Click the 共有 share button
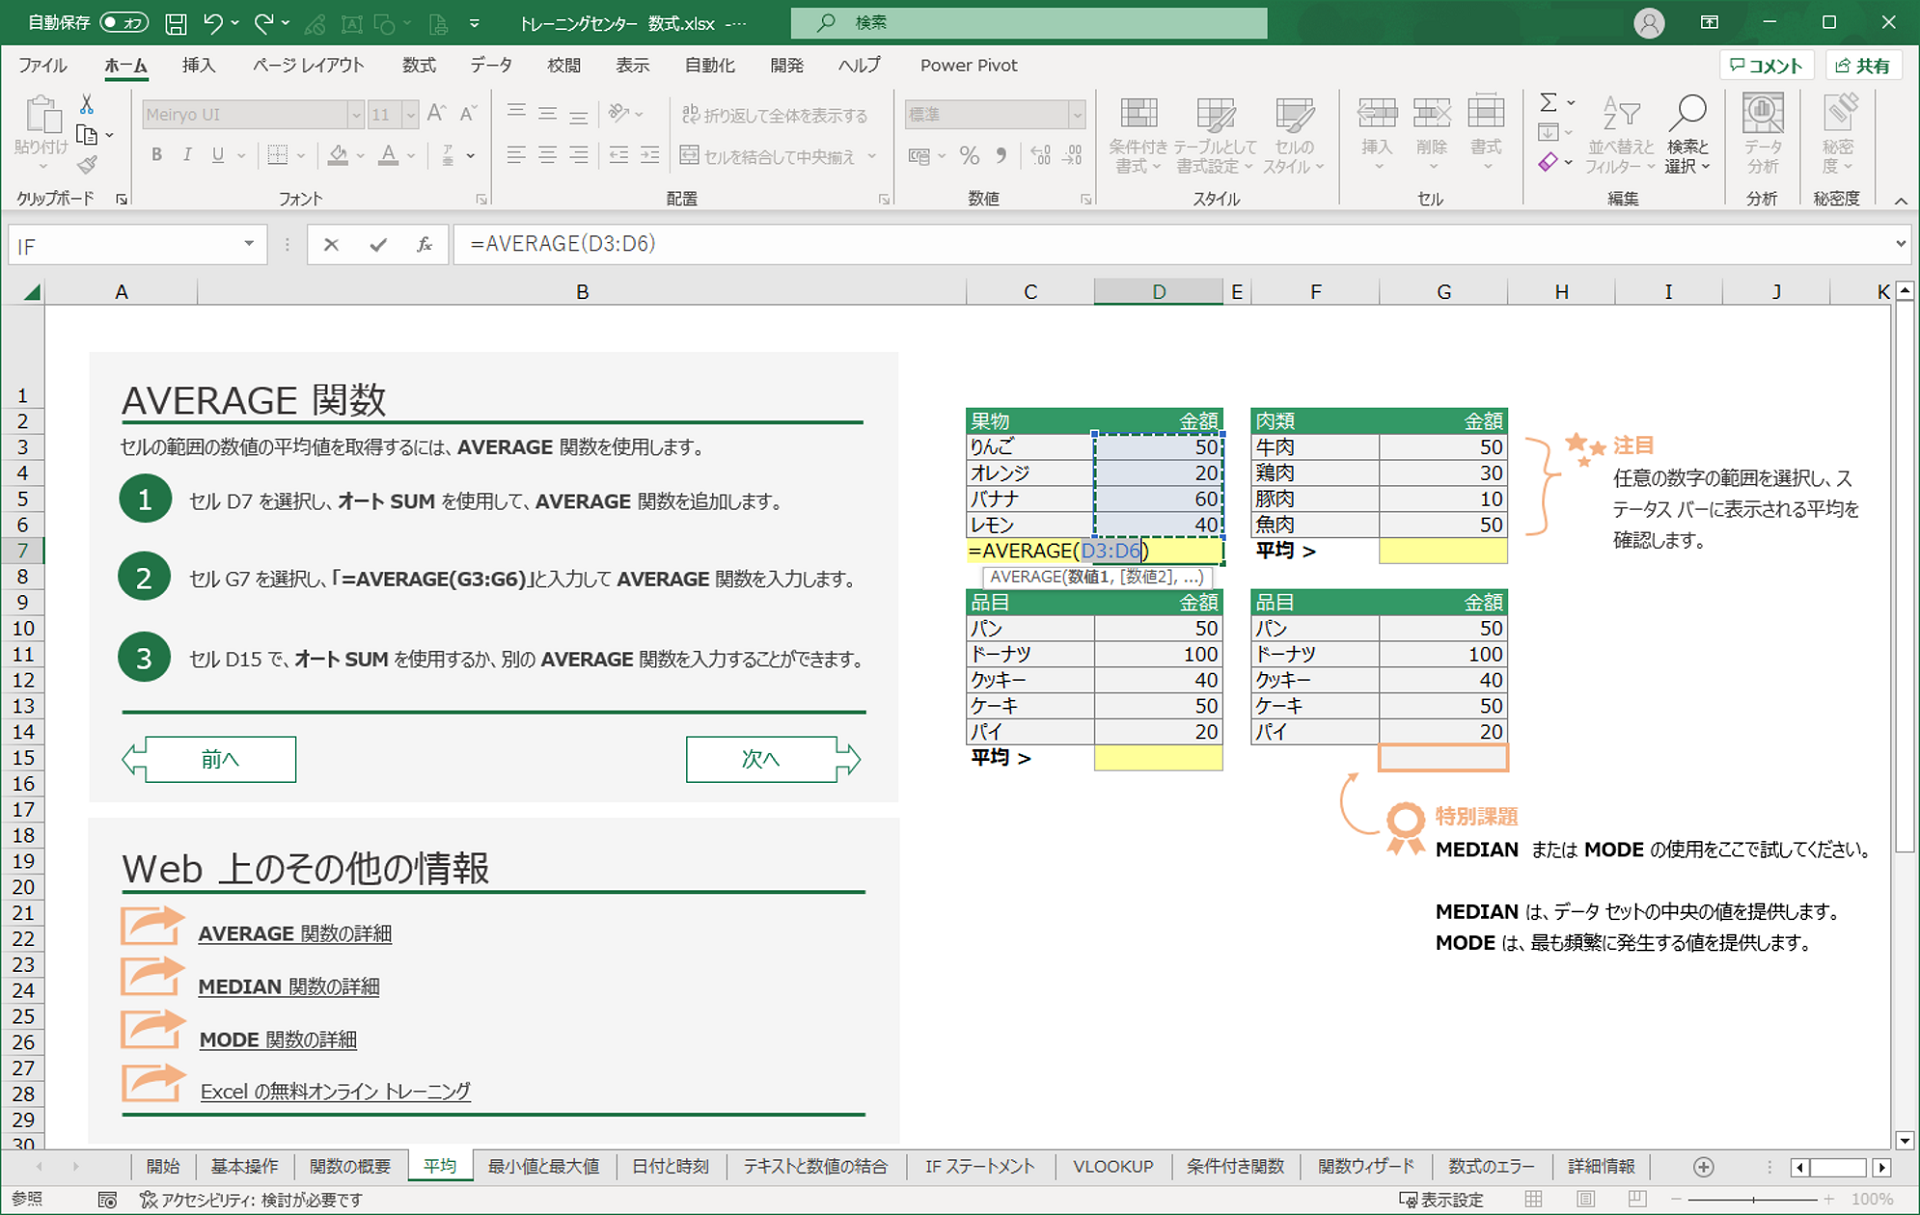The width and height of the screenshot is (1920, 1215). pyautogui.click(x=1864, y=66)
